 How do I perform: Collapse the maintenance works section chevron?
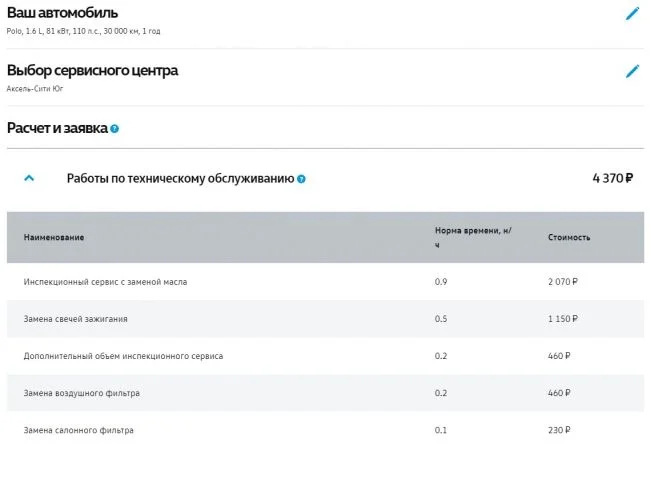pos(29,178)
